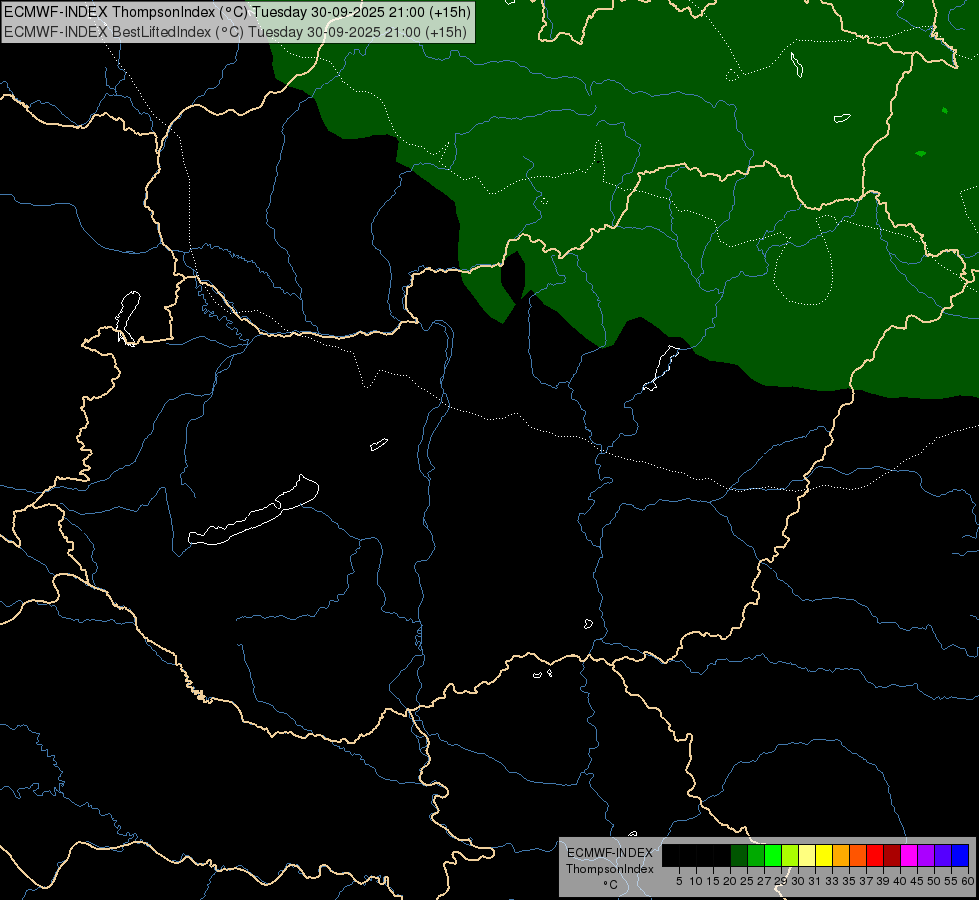Click legend tick value 25
The height and width of the screenshot is (900, 979).
[x=747, y=881]
